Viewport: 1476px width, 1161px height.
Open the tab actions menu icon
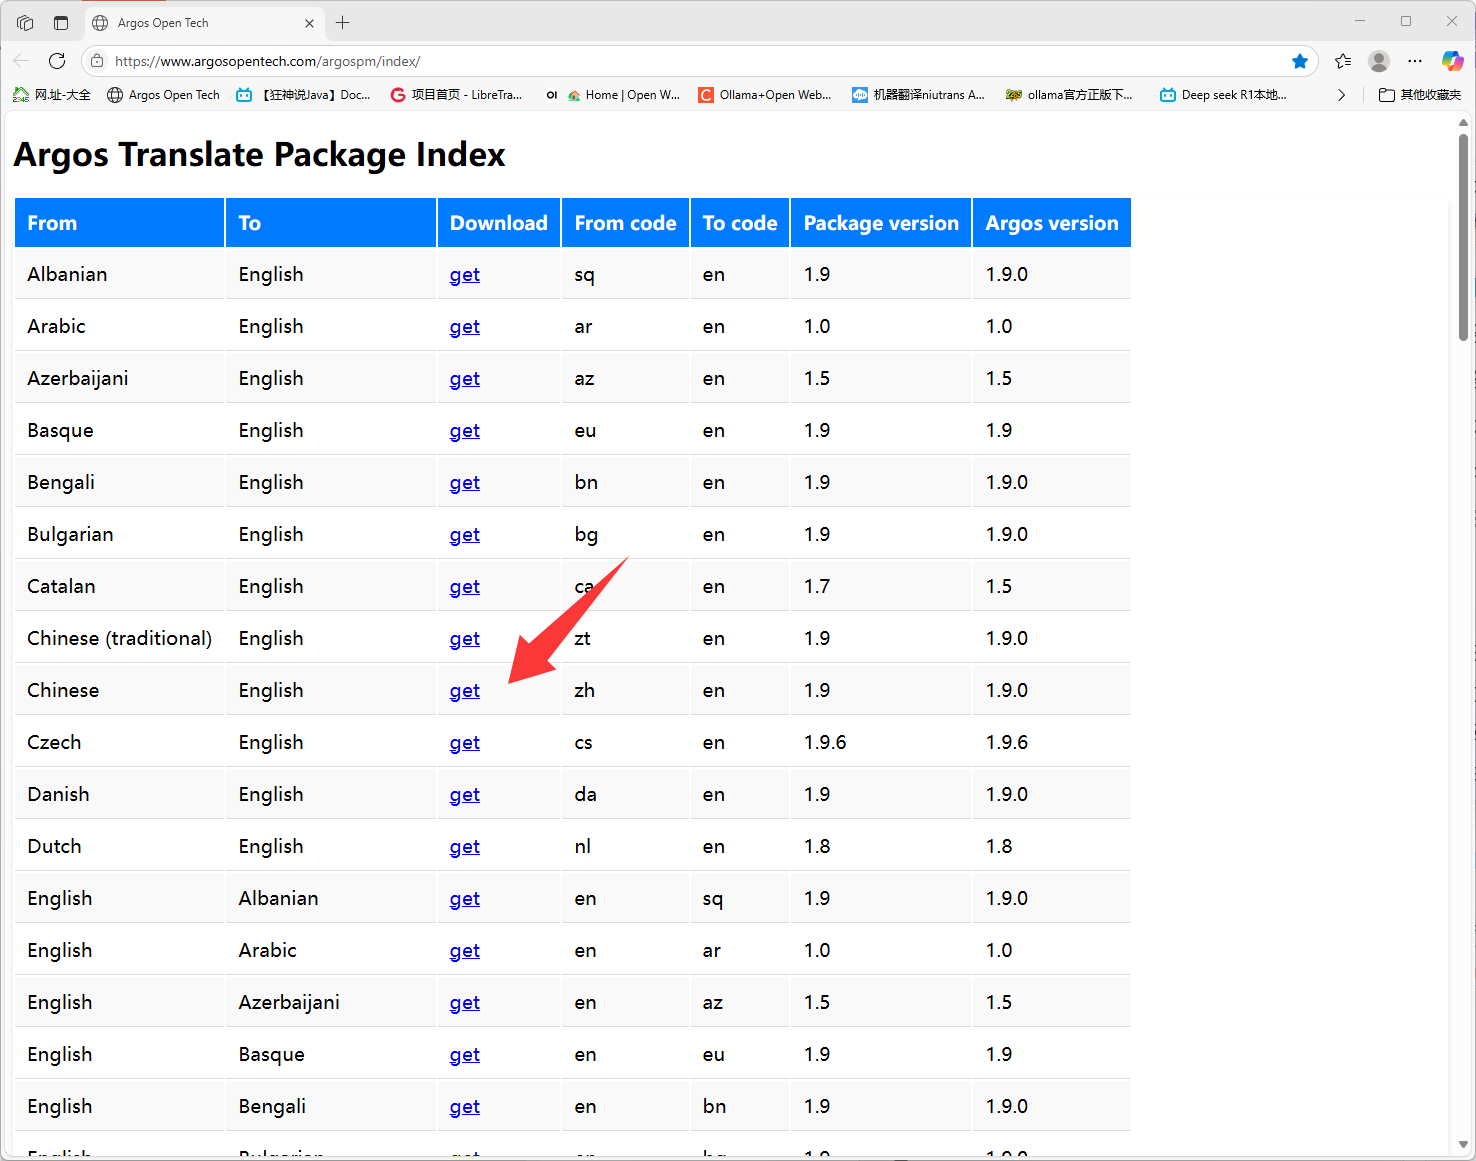pyautogui.click(x=61, y=22)
